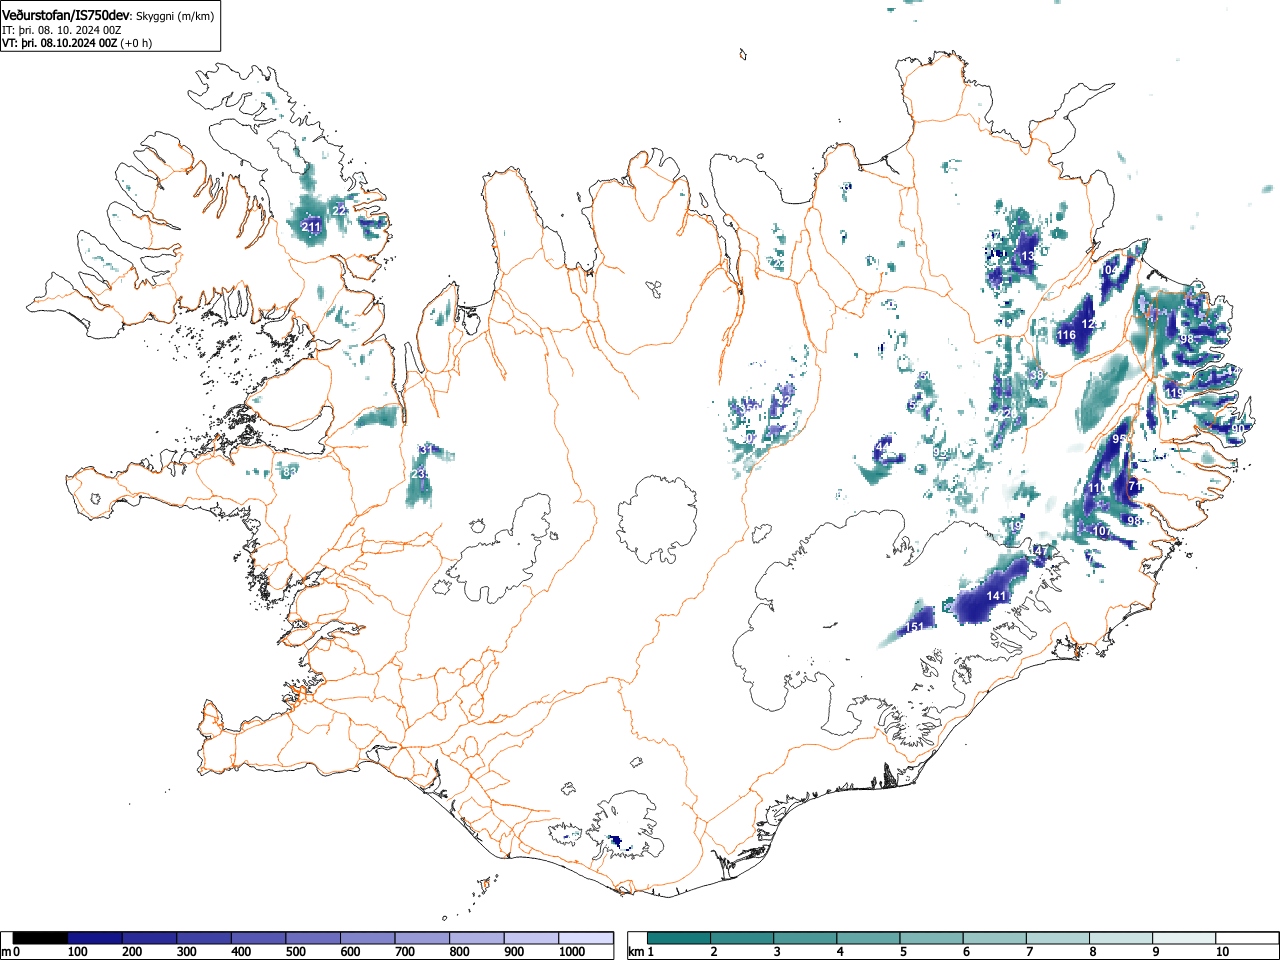Click the 'km' unit label on the right legend
The image size is (1280, 960).
(636, 952)
